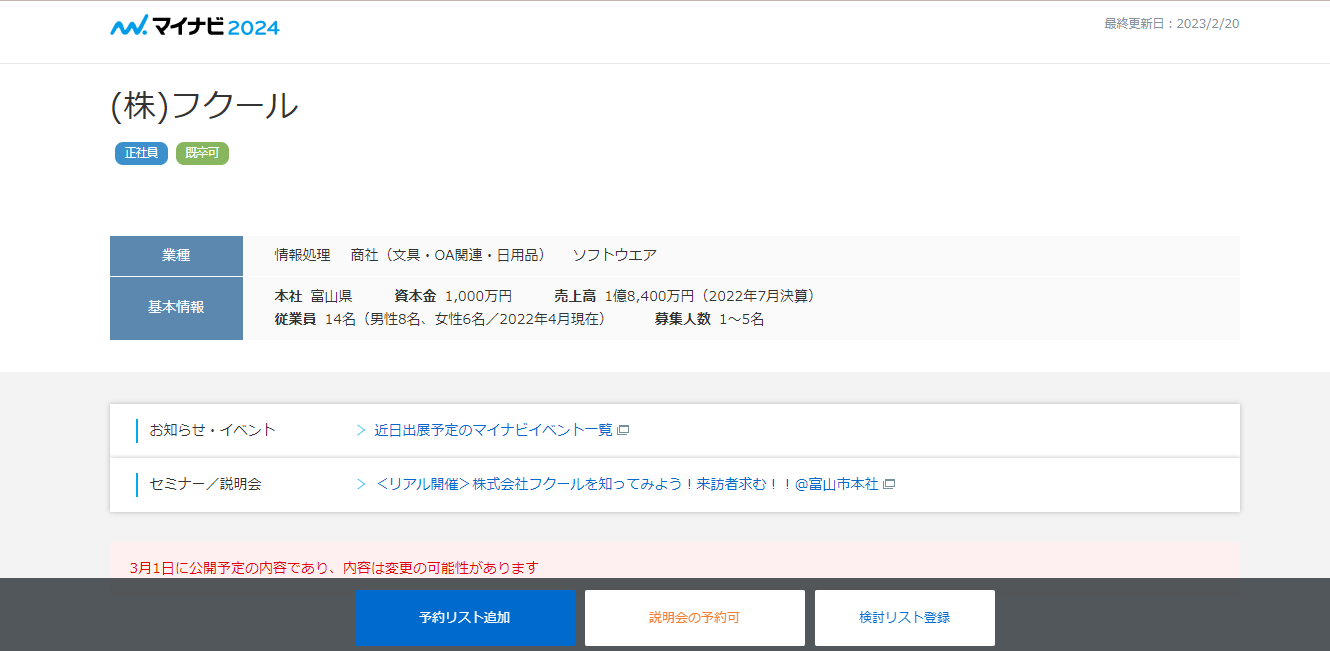Click the external-link icon after @富山市本社
The image size is (1330, 651).
[x=889, y=484]
